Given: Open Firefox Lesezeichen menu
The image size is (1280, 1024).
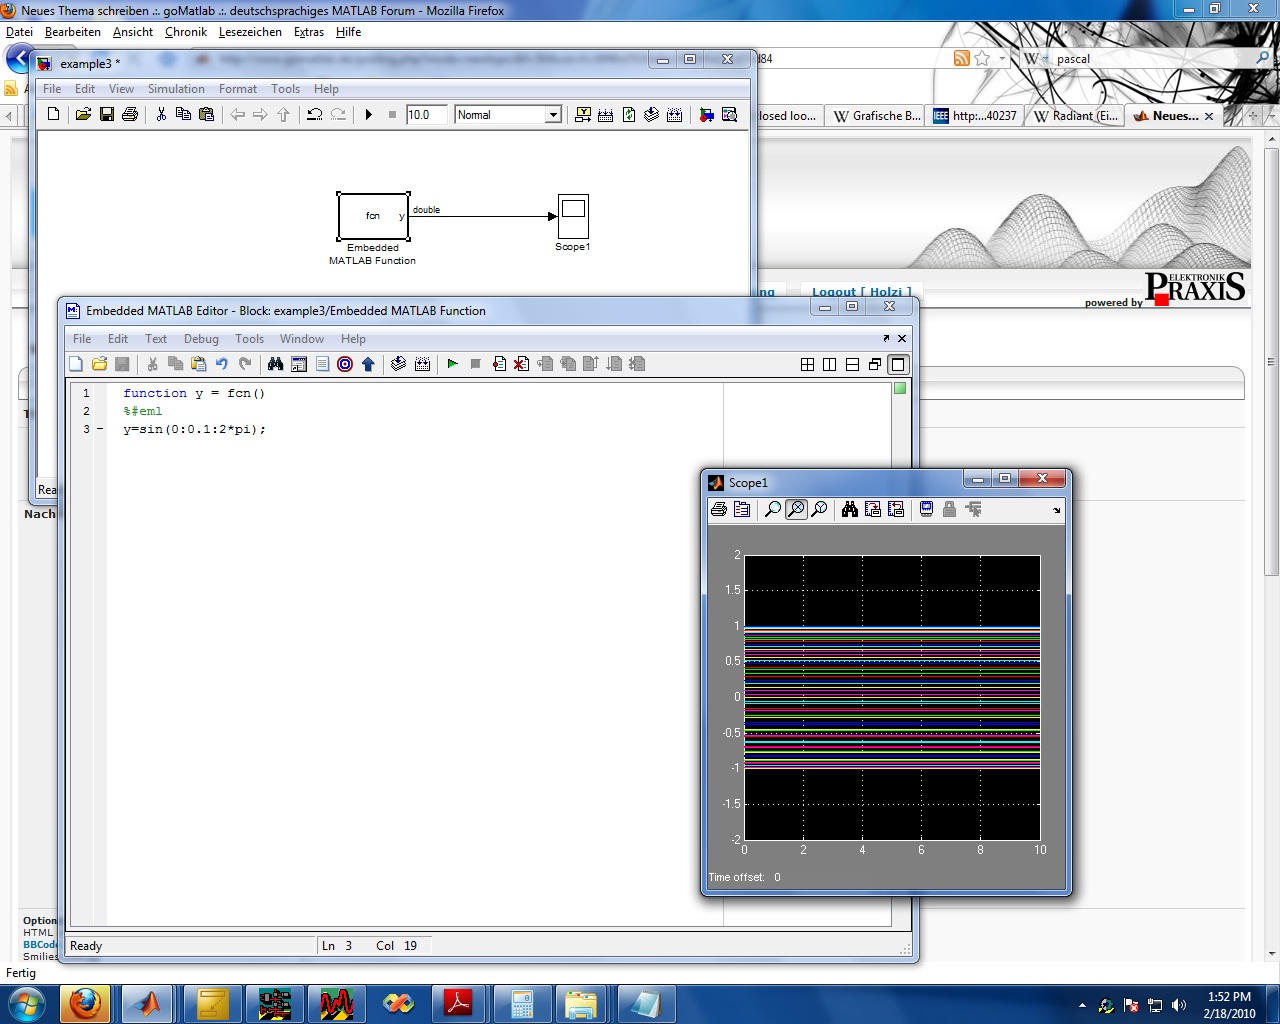Looking at the screenshot, I should (x=250, y=32).
